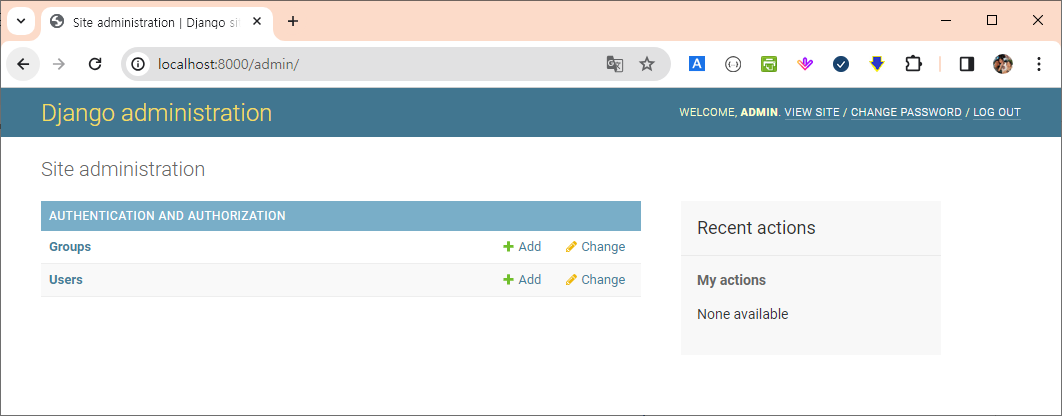Click the browser forward arrow

[60, 64]
